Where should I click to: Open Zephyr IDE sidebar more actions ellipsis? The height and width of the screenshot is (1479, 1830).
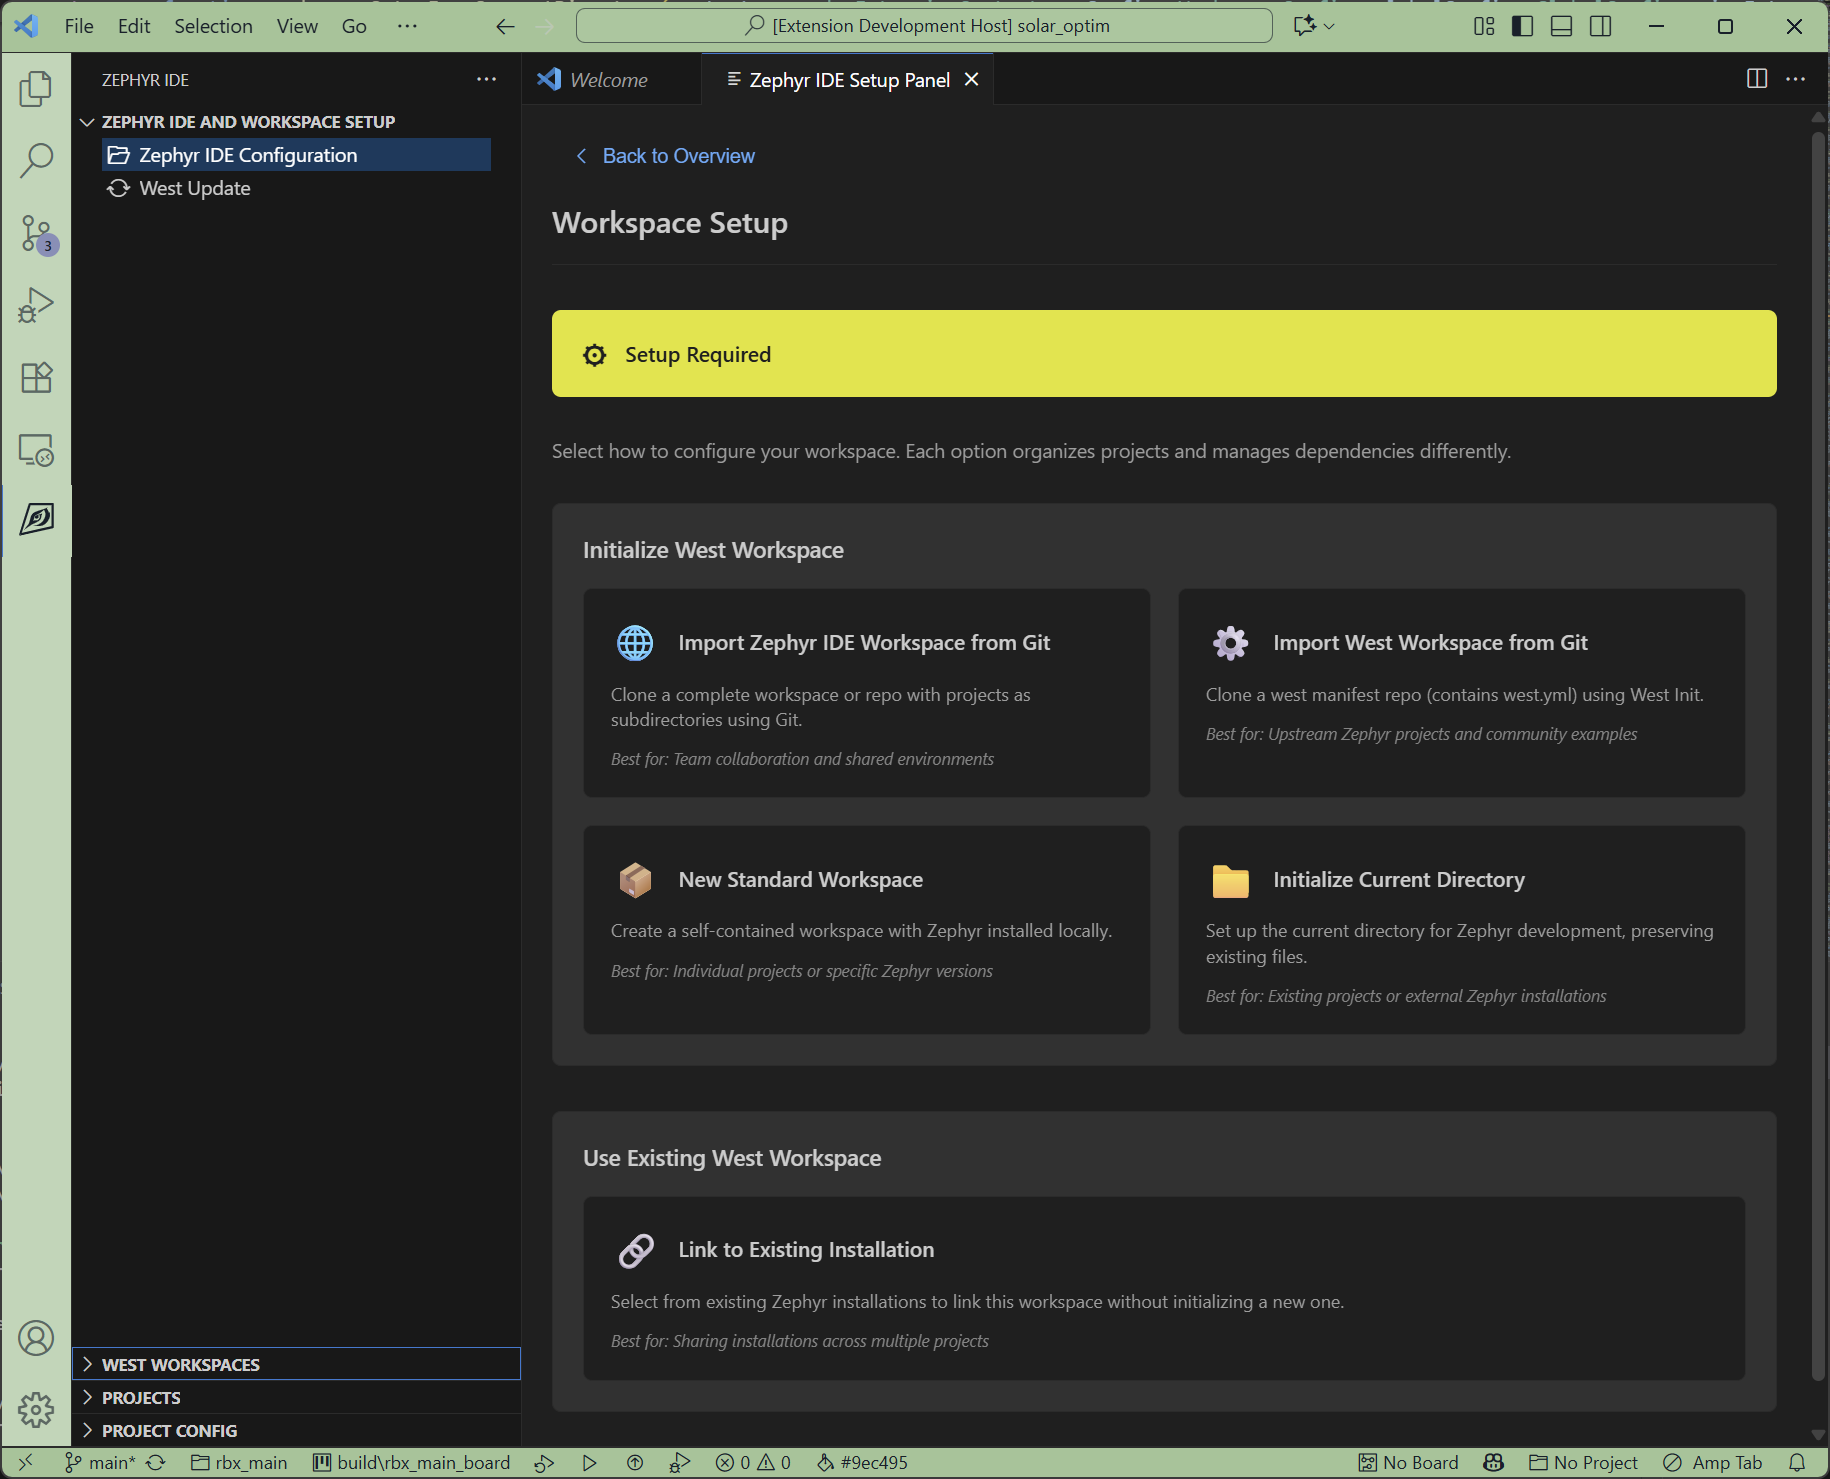(x=487, y=79)
